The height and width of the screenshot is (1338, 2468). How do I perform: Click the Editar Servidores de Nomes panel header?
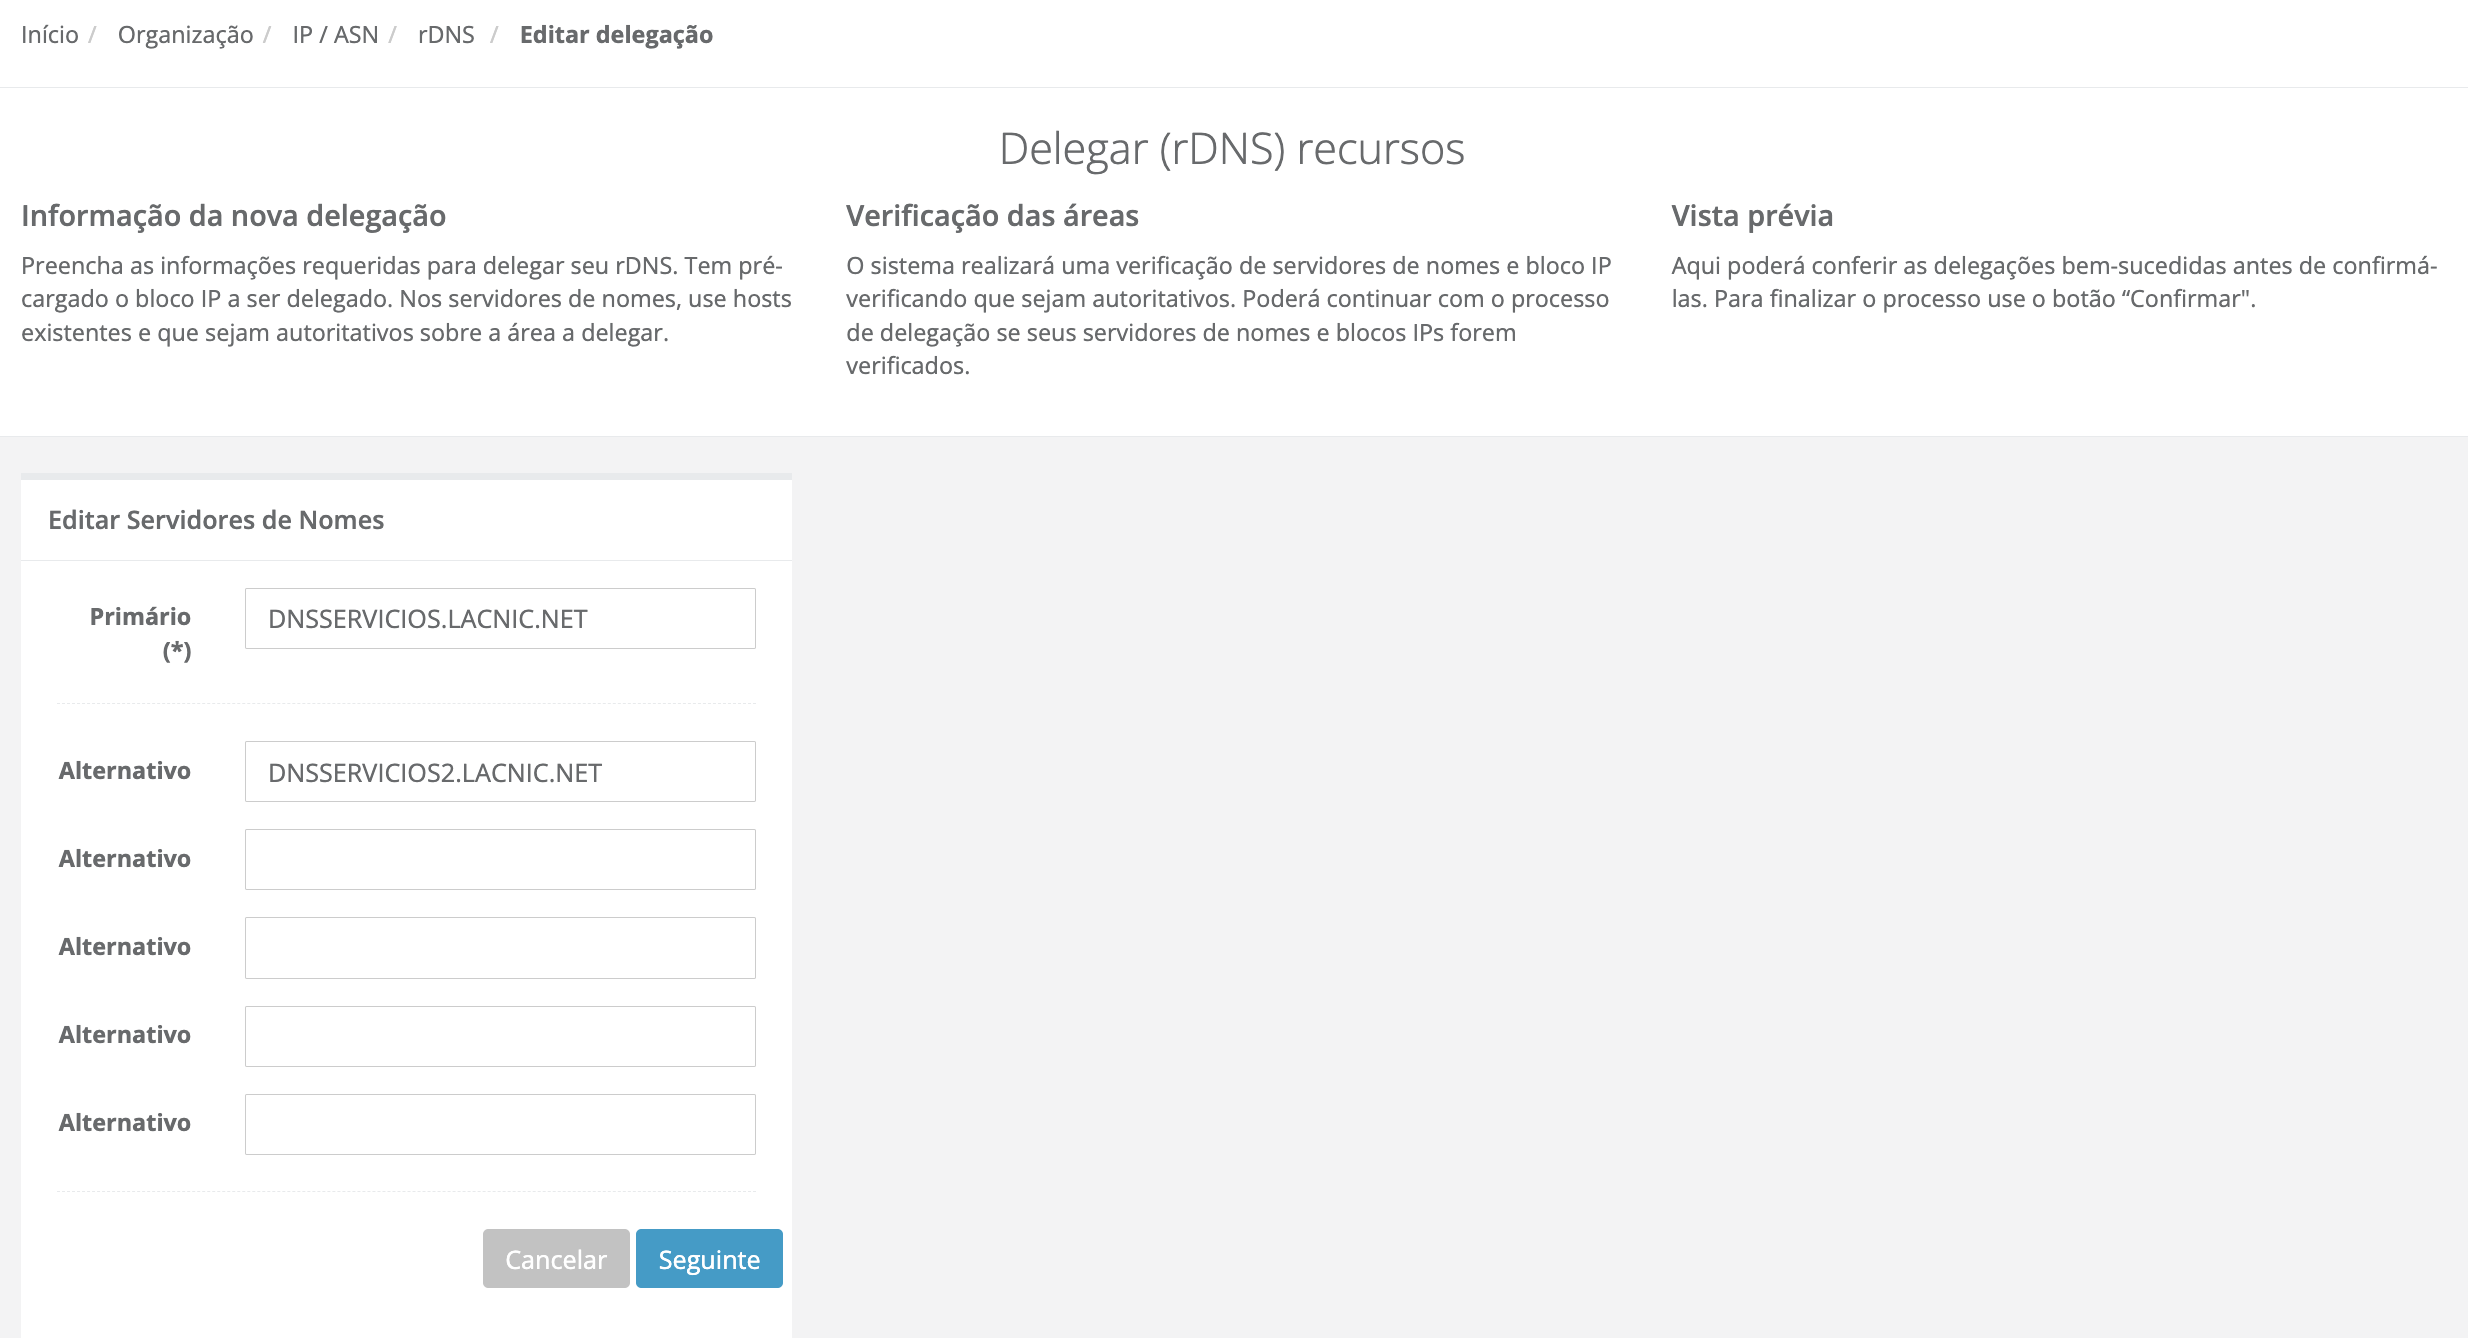tap(216, 520)
